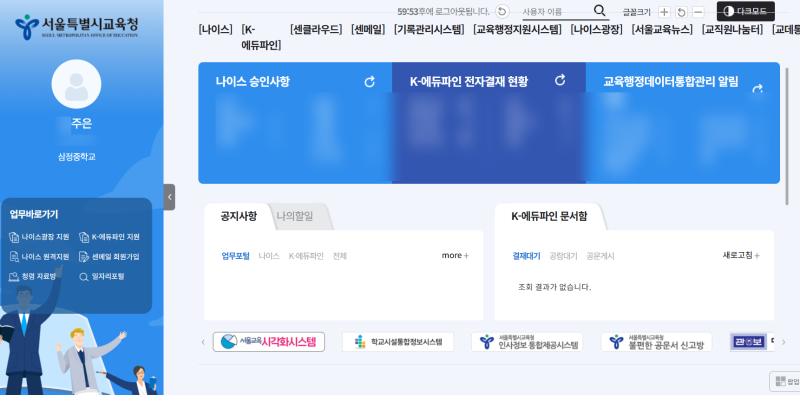Open 청렴 자료방 shortcut
Image resolution: width=800 pixels, height=395 pixels.
click(33, 277)
